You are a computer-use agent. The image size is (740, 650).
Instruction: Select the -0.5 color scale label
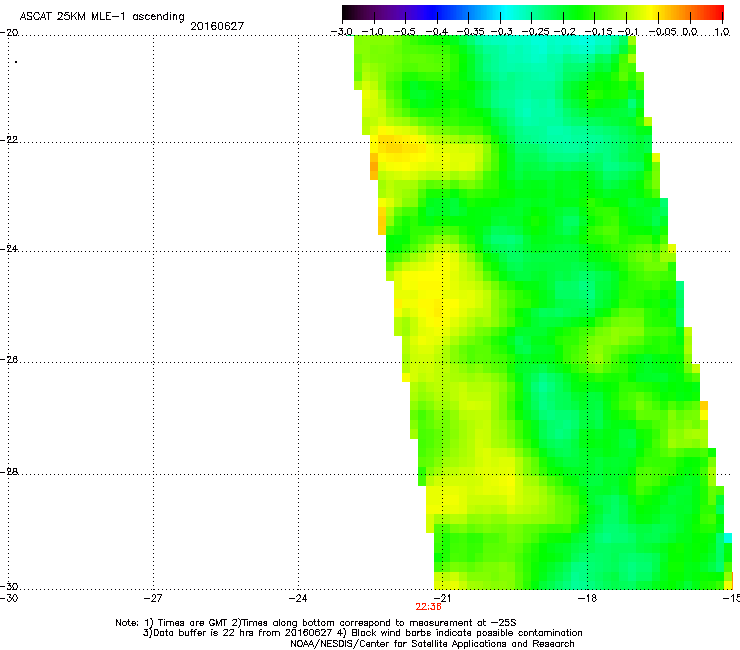coord(404,32)
